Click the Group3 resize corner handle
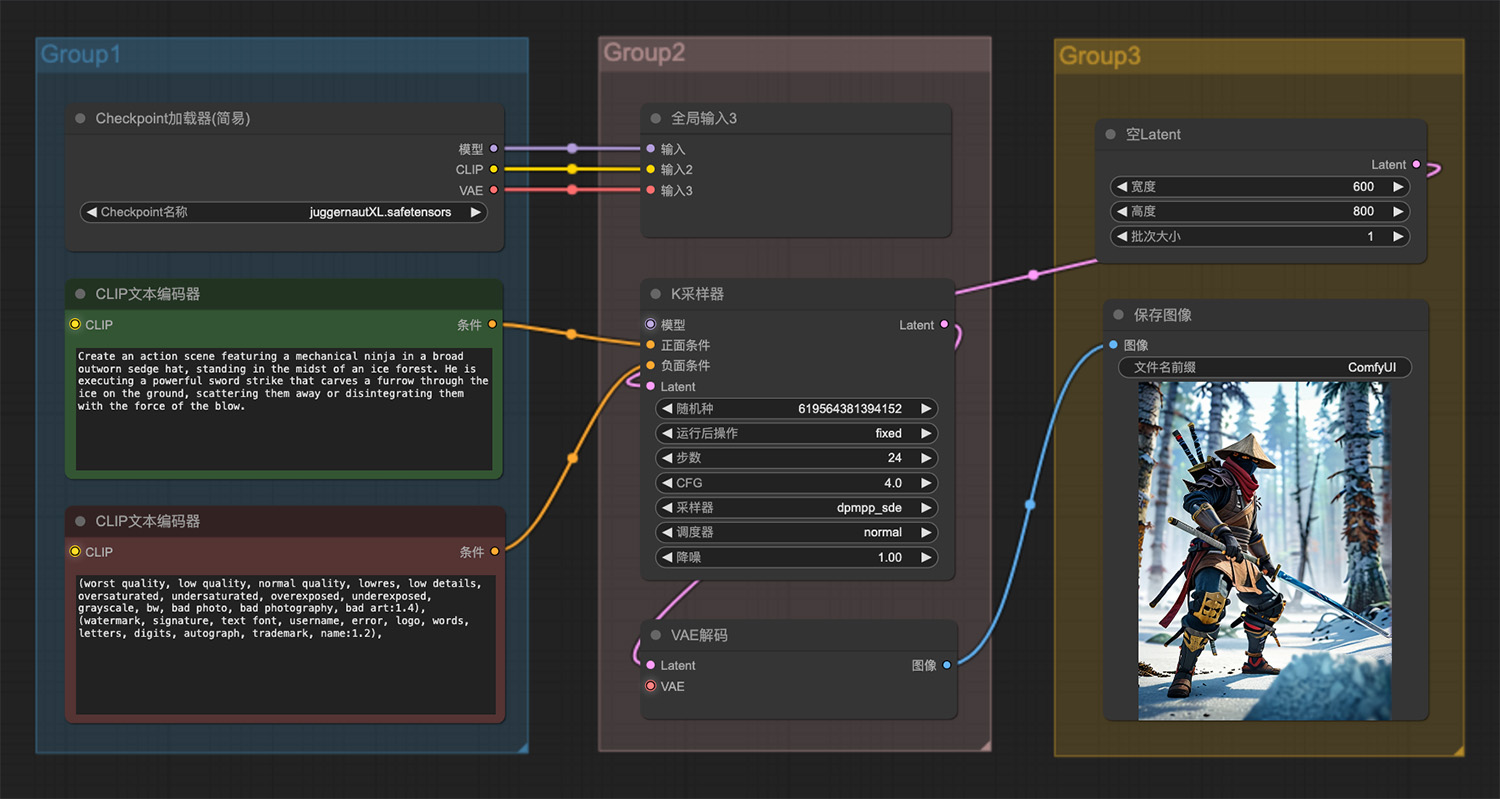 point(1457,749)
